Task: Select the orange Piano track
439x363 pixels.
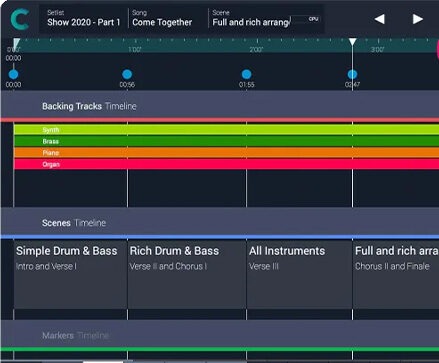Action: coord(226,153)
